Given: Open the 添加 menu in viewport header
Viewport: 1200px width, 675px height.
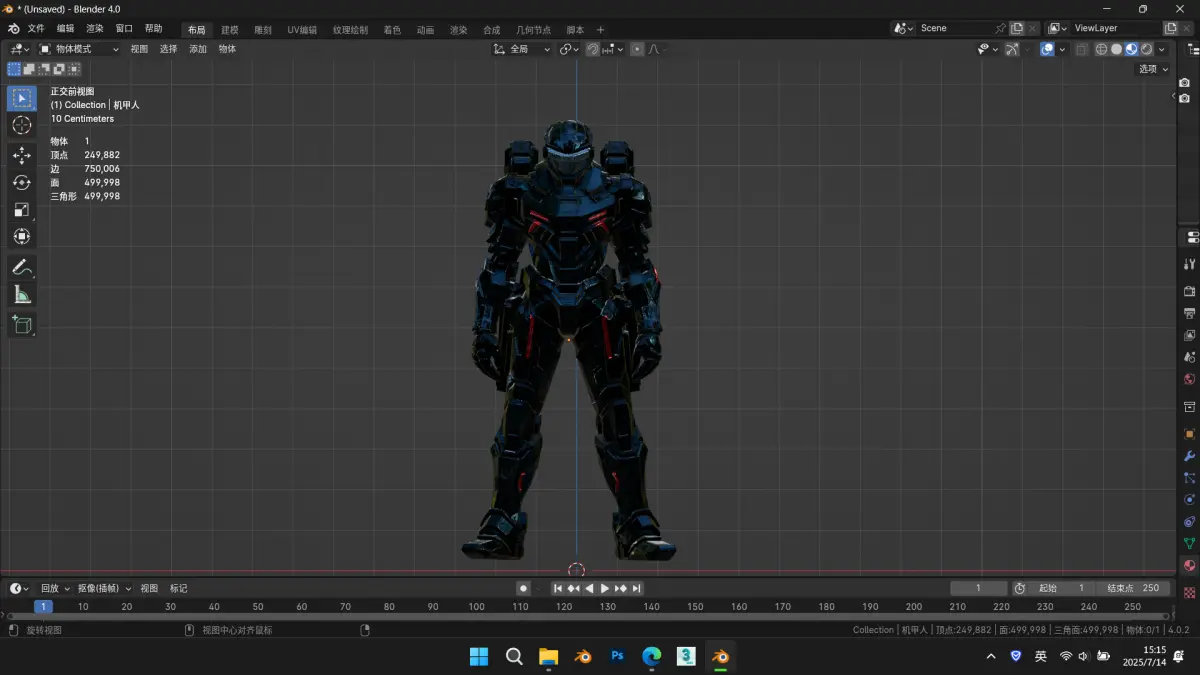Looking at the screenshot, I should [x=198, y=49].
